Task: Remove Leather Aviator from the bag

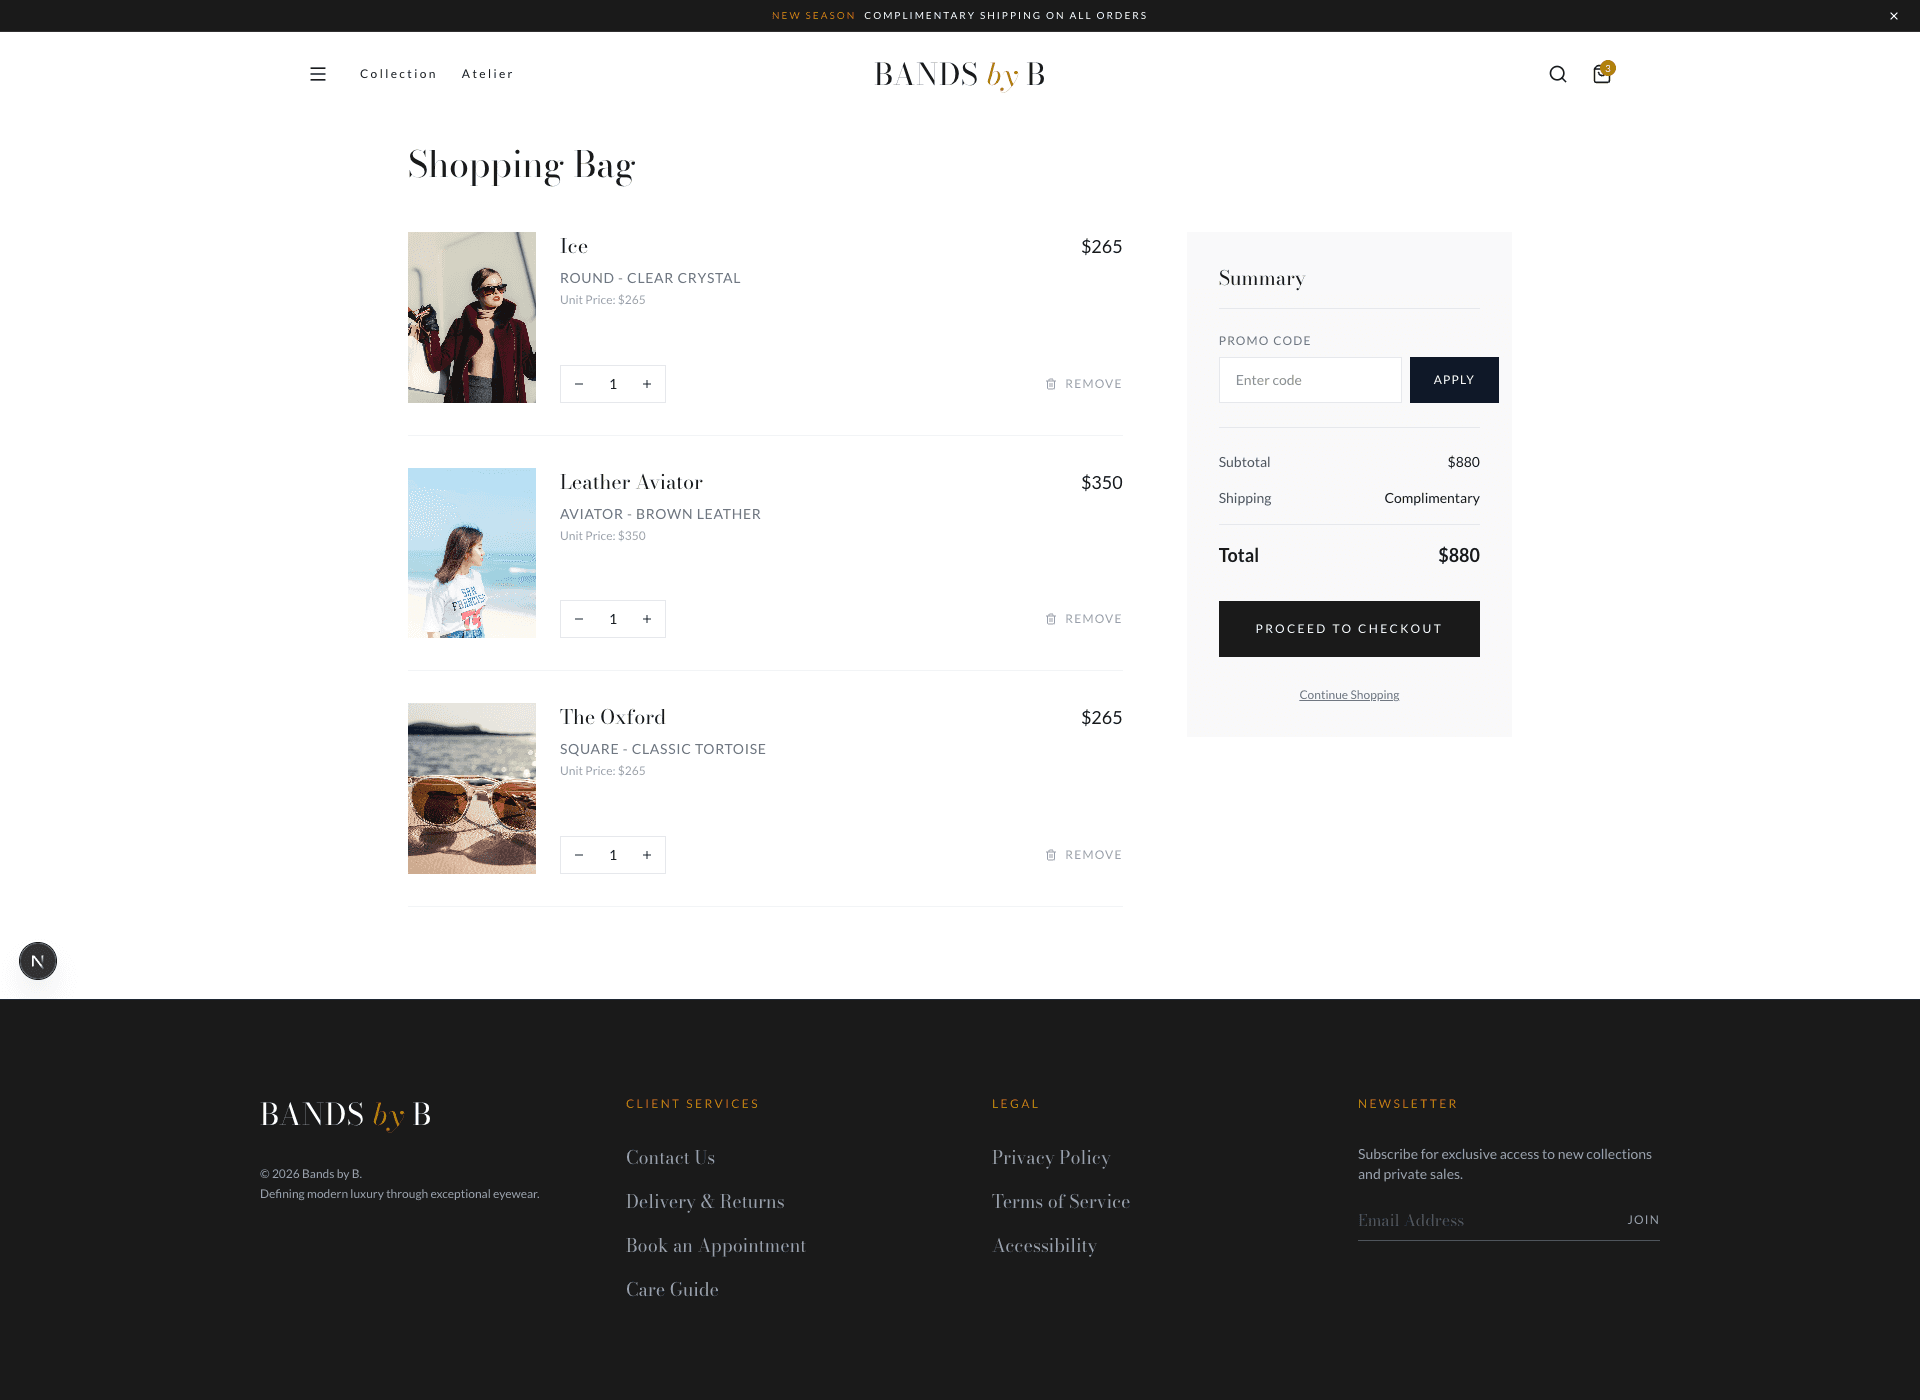Action: coord(1084,619)
